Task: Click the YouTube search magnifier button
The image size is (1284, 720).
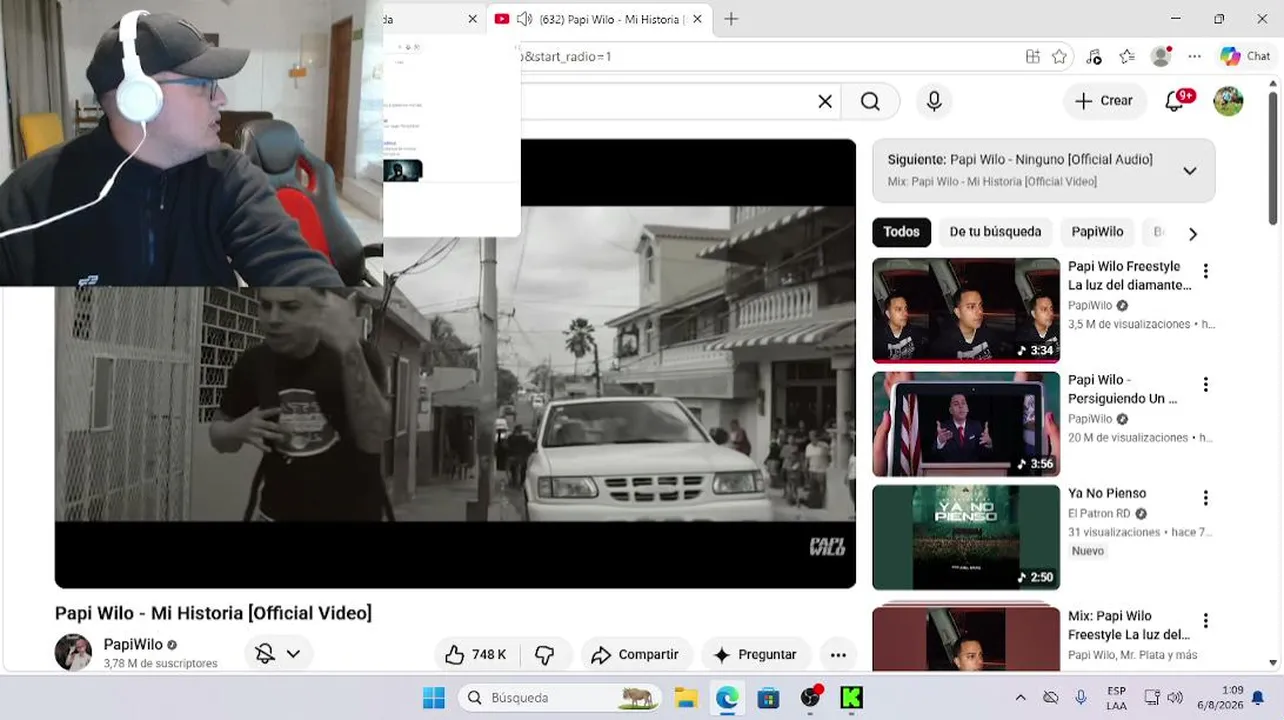Action: pyautogui.click(x=871, y=101)
